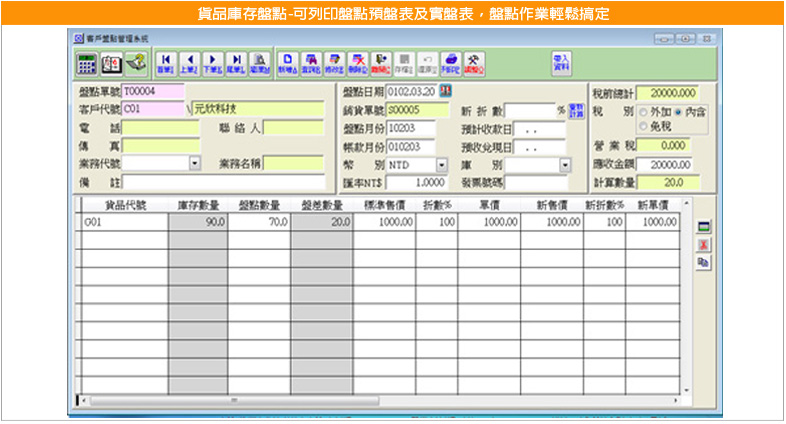Click the red delete-row icon beside grid
786x424 pixels.
(703, 243)
